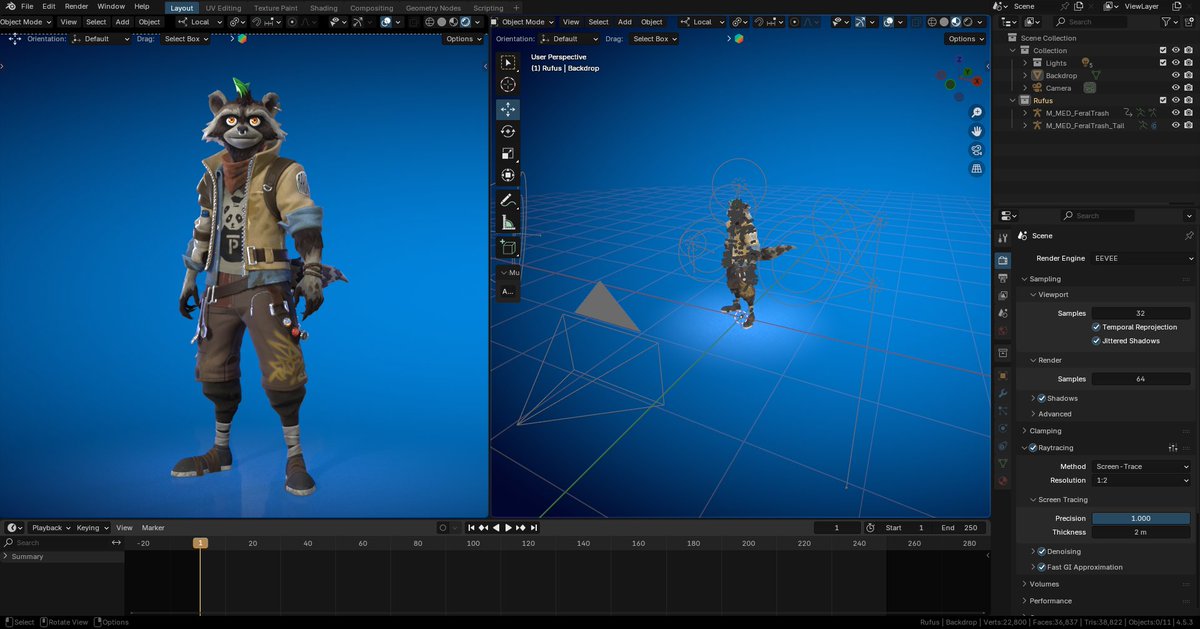Image resolution: width=1200 pixels, height=629 pixels.
Task: Switch to the Shading workspace tab
Action: point(323,8)
